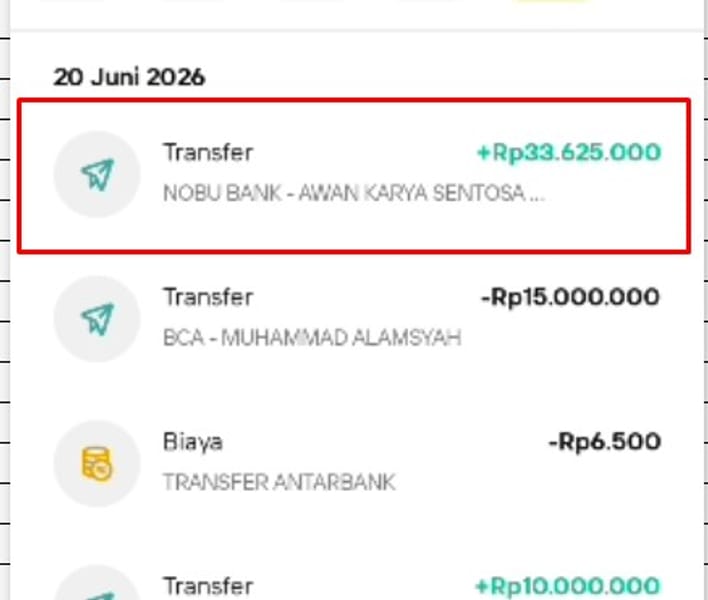The width and height of the screenshot is (708, 600).
Task: Select the yellow coin stack Biaya icon
Action: 97,464
